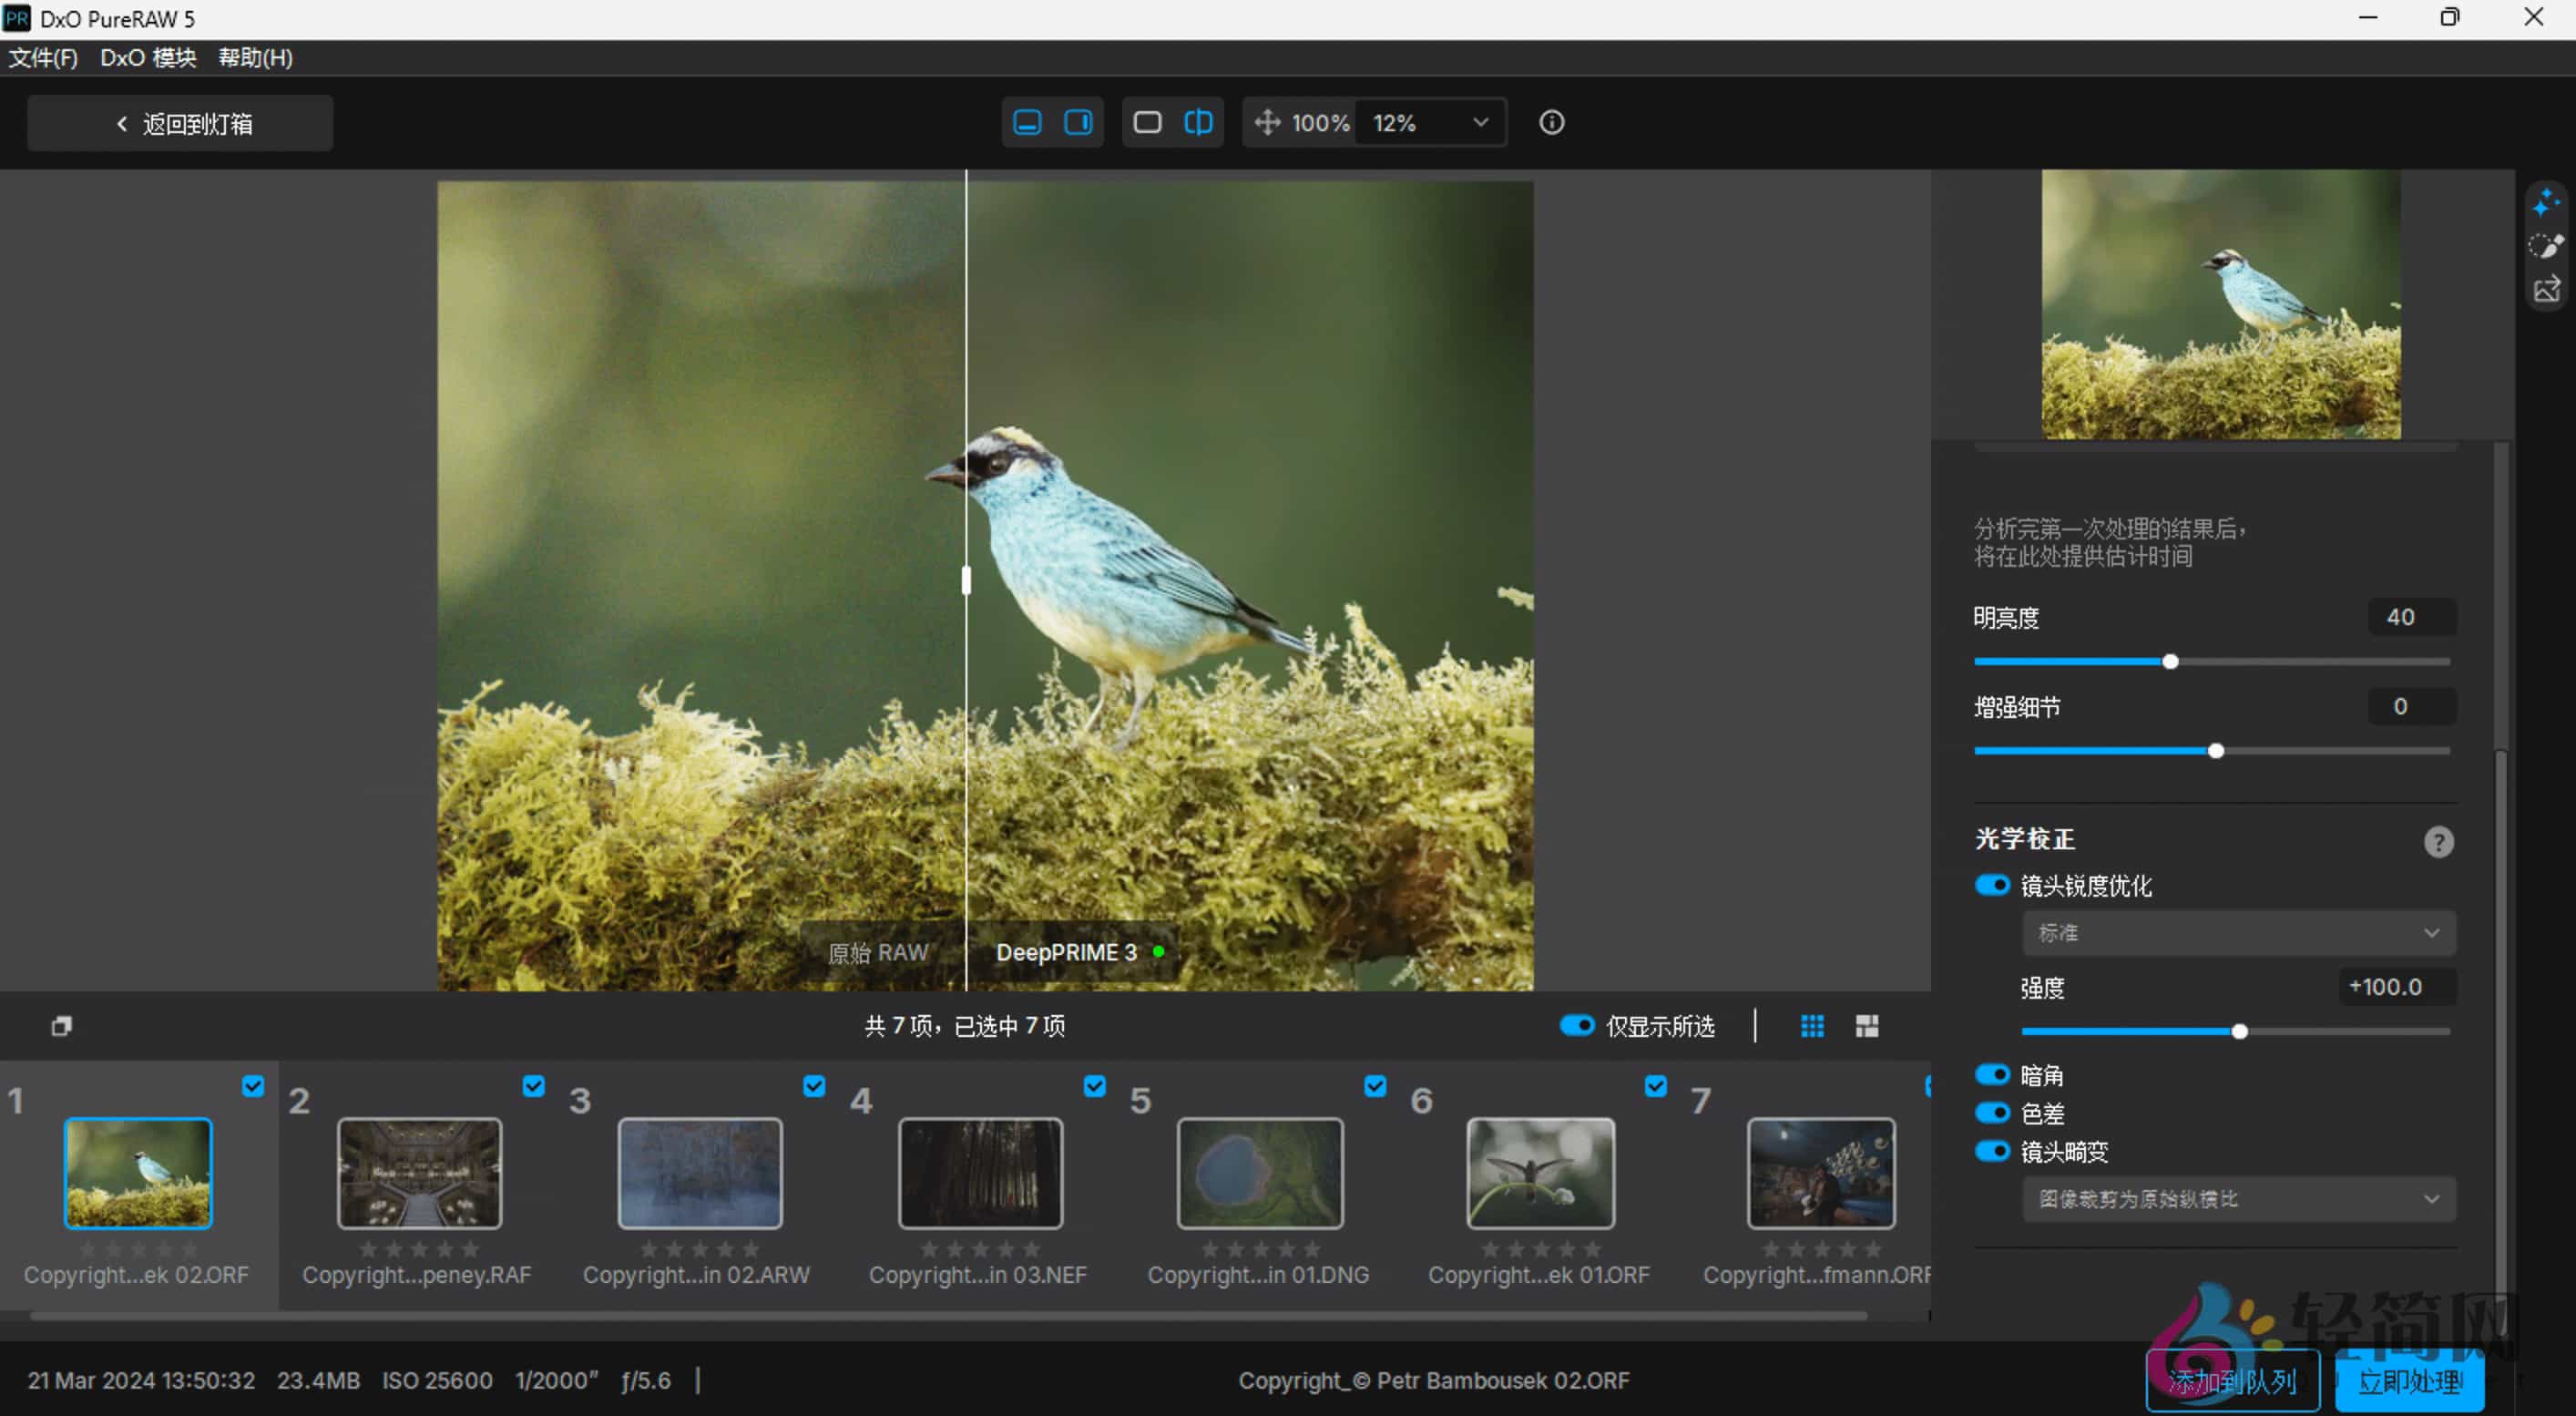
Task: Click the export image icon on right sidebar
Action: [x=2547, y=289]
